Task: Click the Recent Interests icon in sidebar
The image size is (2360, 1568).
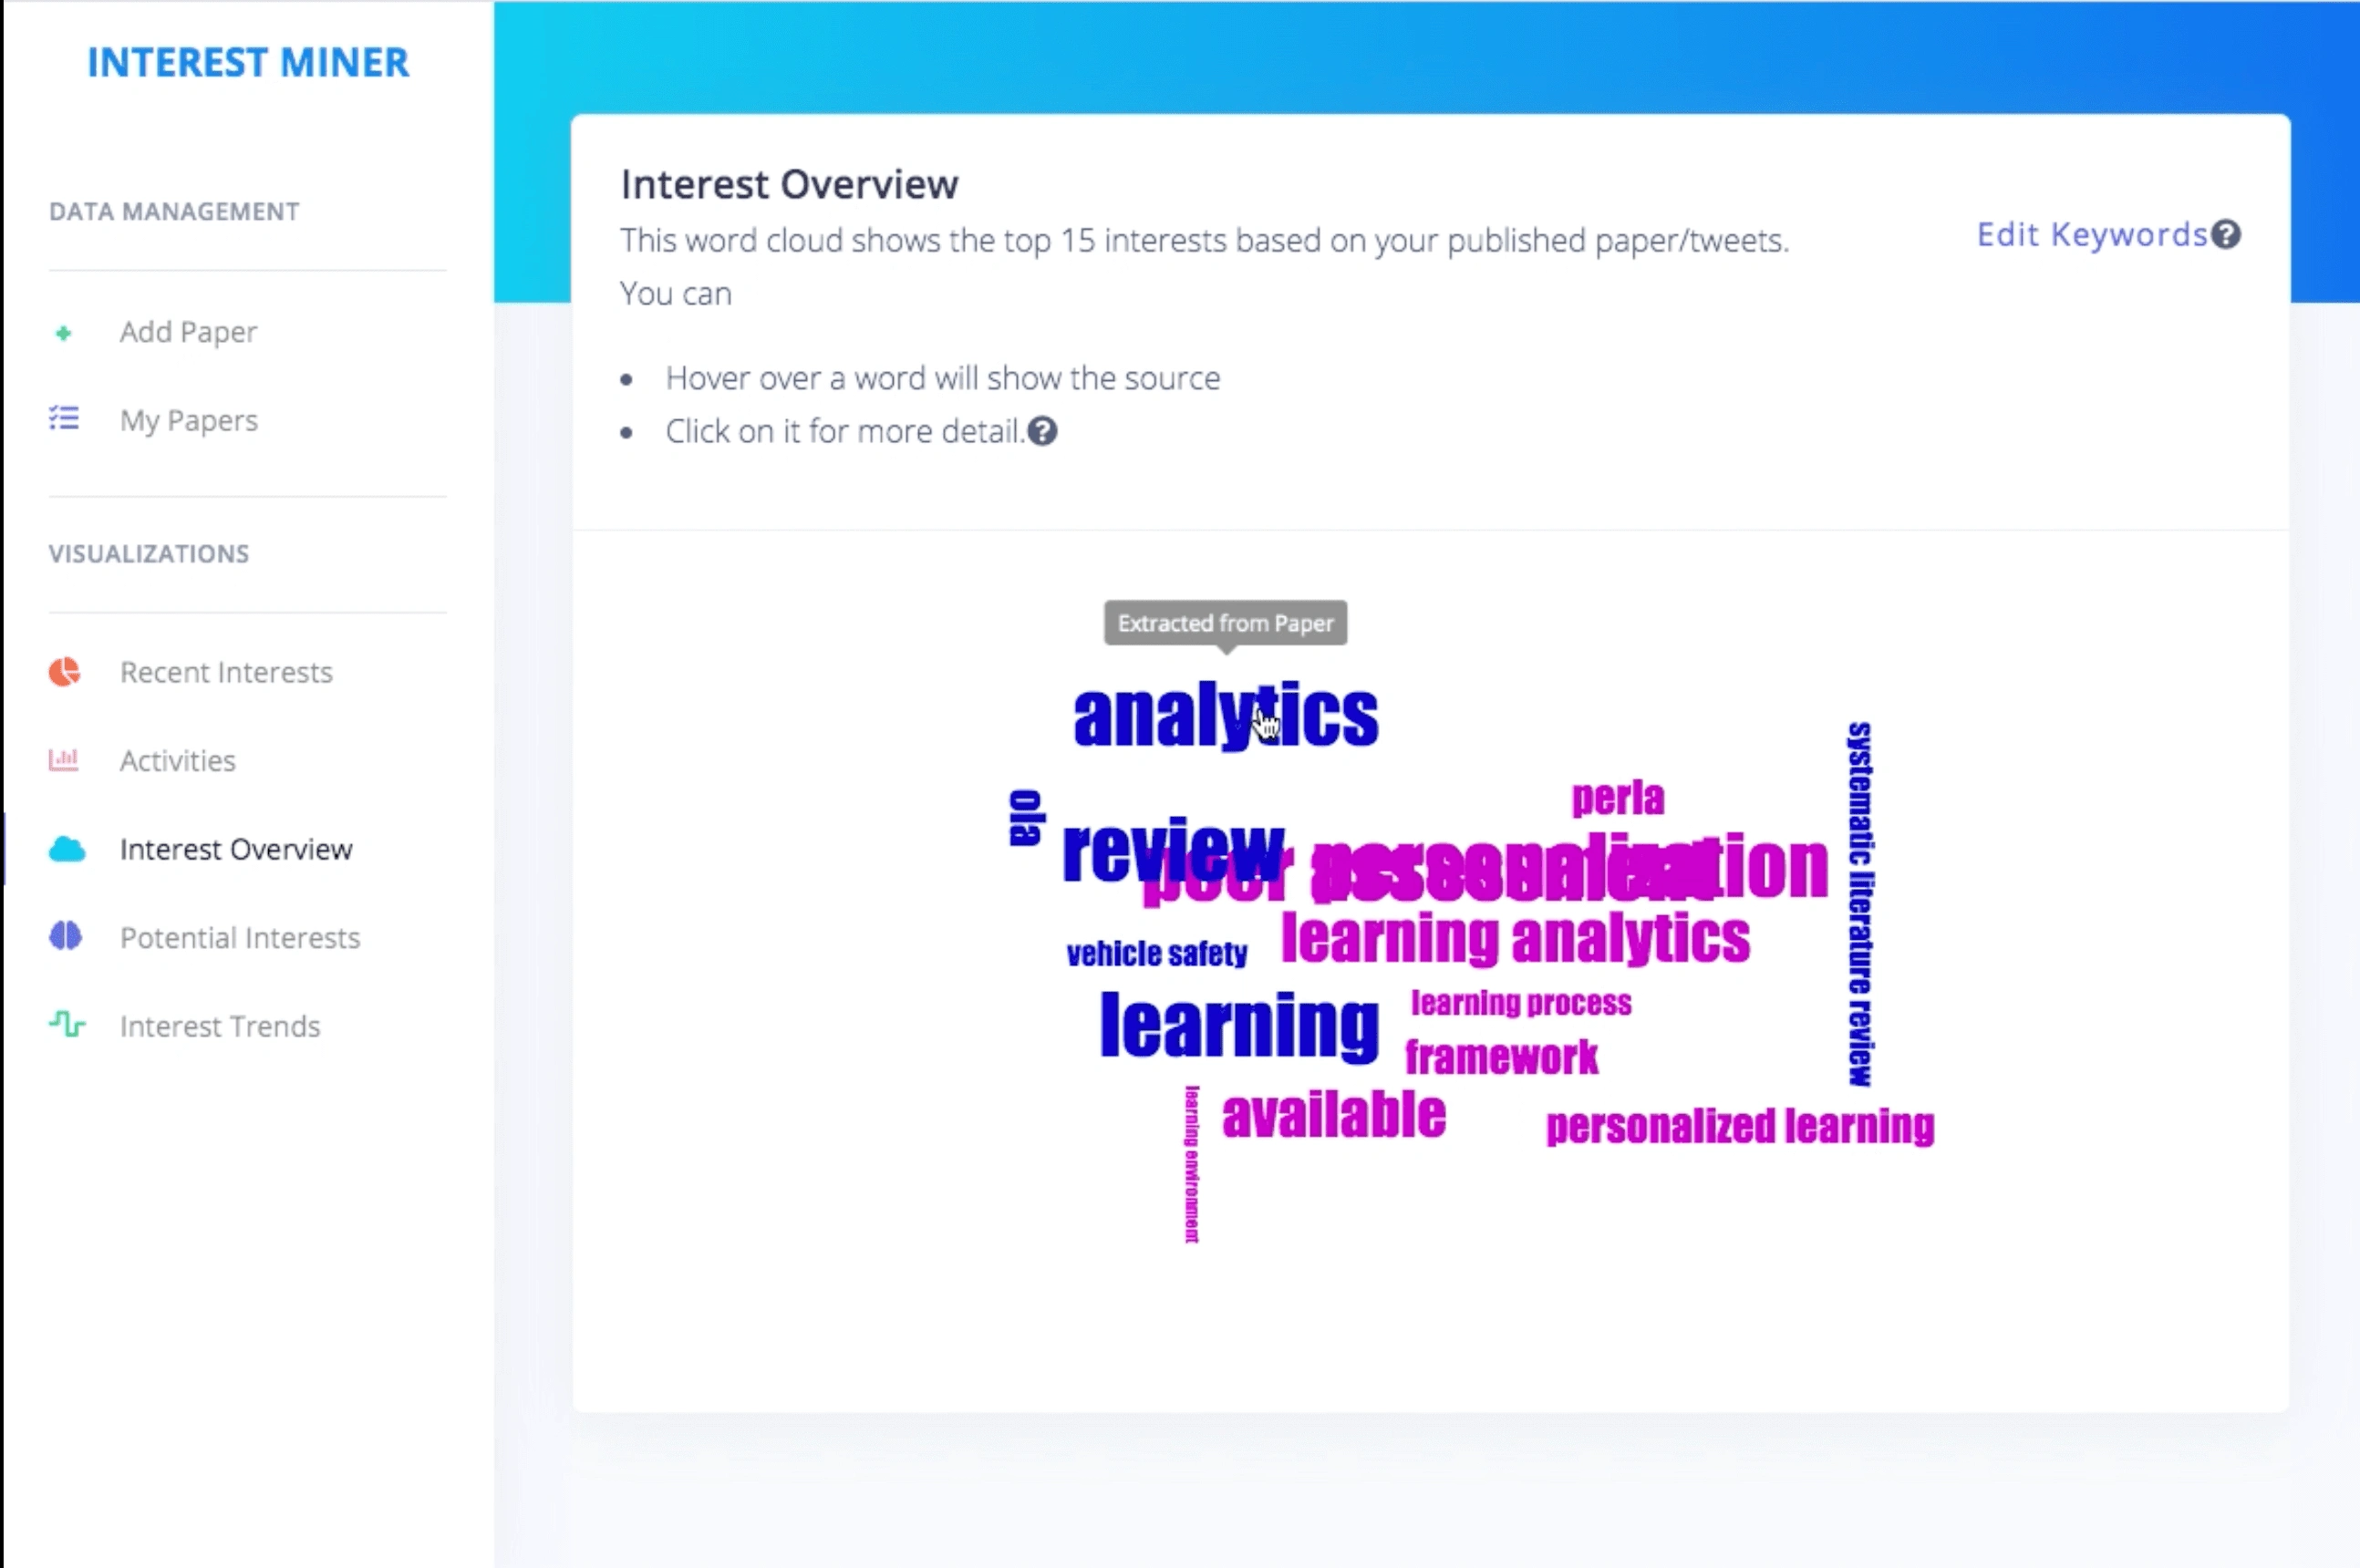Action: coord(65,672)
